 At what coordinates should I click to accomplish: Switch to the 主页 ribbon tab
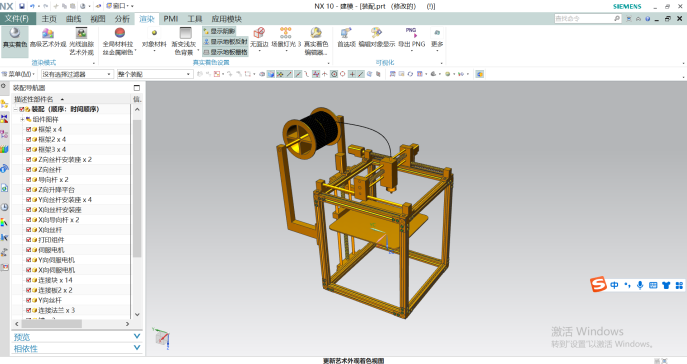click(x=49, y=19)
